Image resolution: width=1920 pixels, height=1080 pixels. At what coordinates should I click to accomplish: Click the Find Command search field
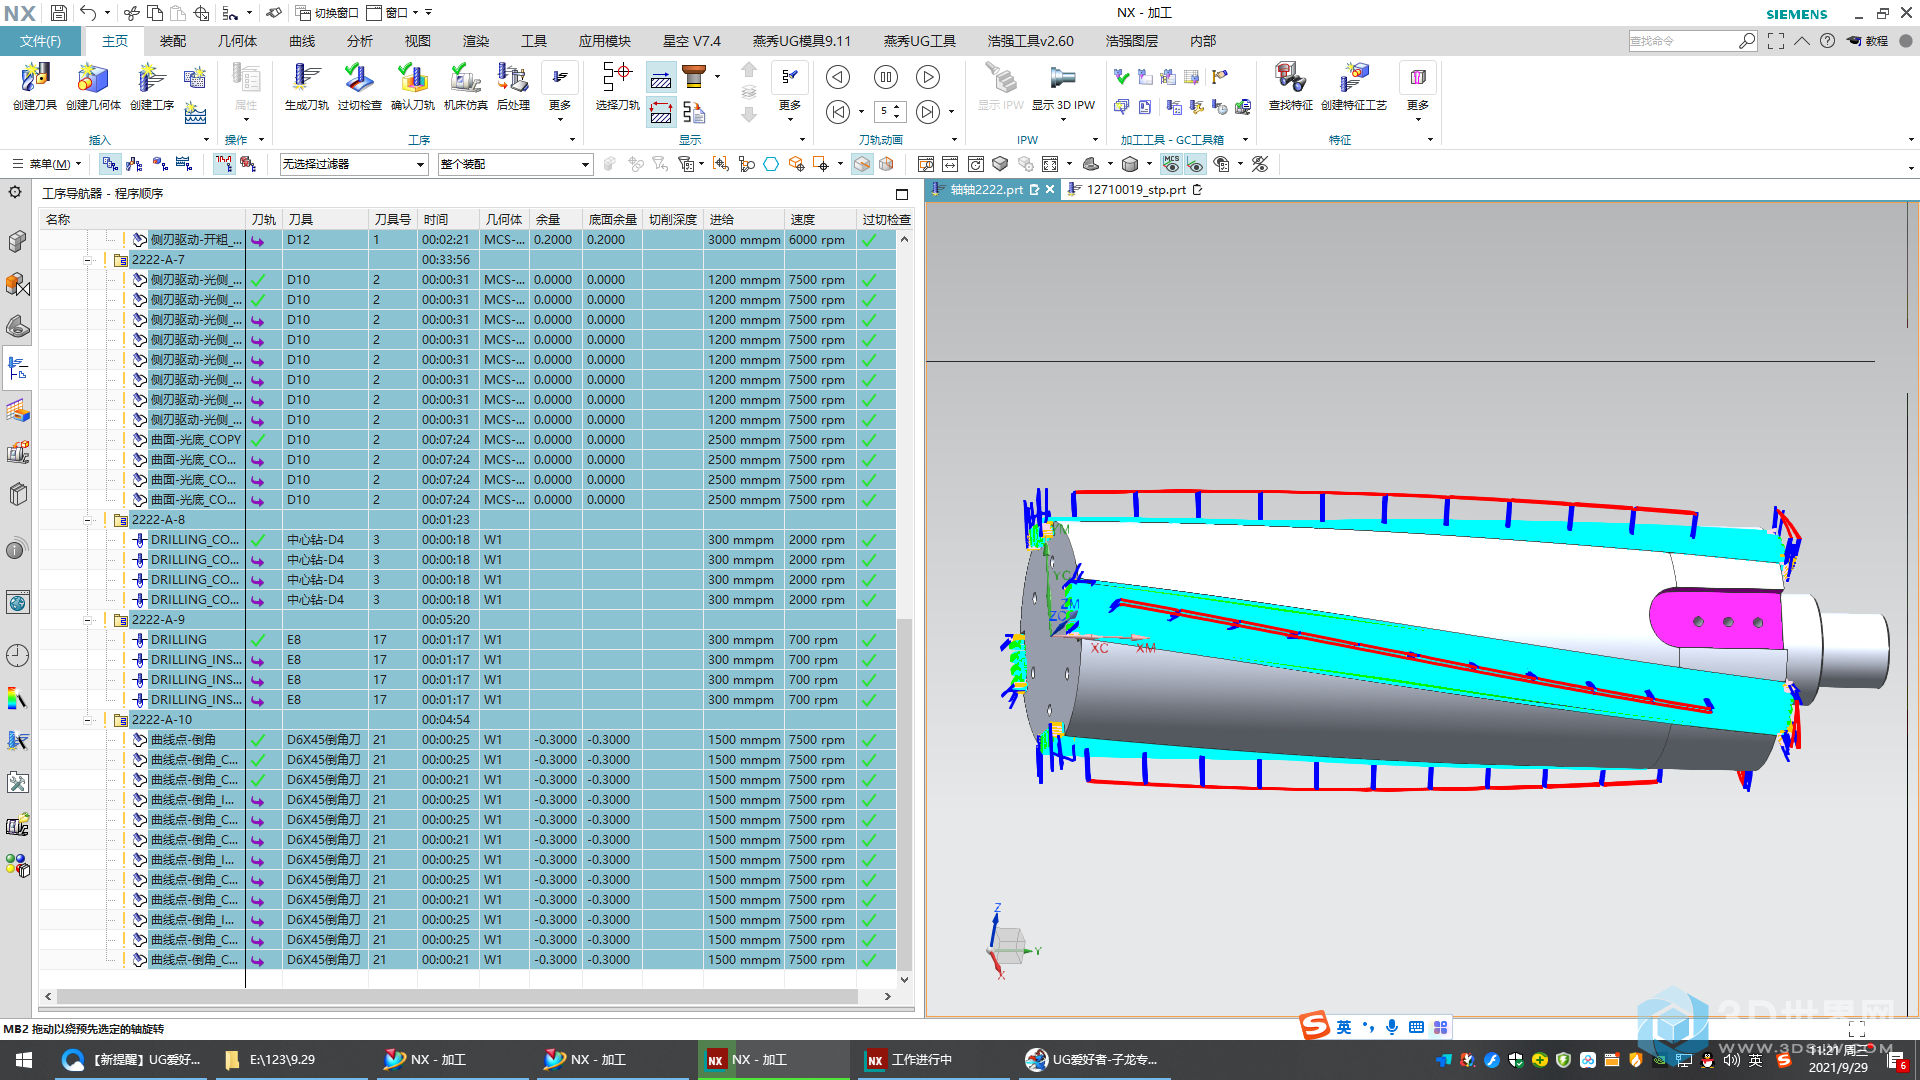[1683, 41]
